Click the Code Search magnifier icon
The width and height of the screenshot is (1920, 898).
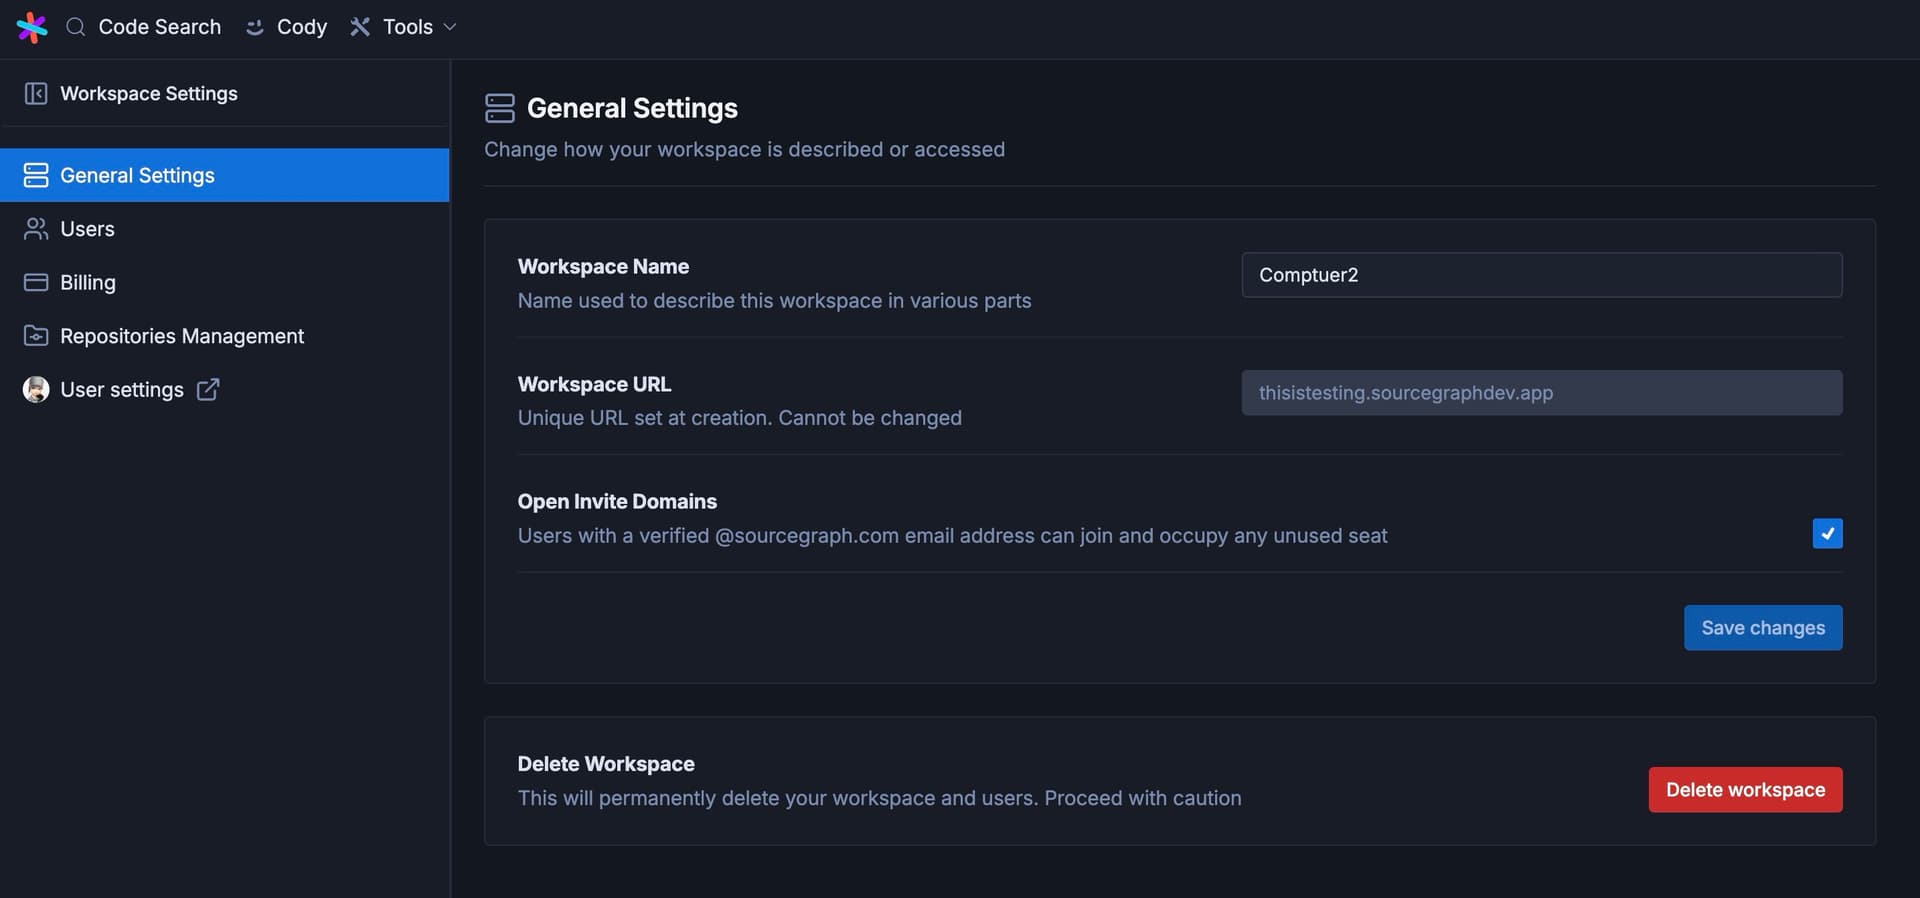76,27
